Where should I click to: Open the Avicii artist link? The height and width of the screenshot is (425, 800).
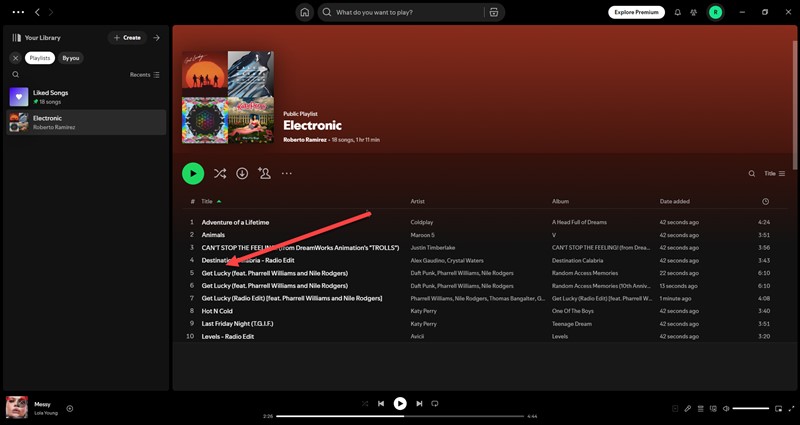(417, 337)
